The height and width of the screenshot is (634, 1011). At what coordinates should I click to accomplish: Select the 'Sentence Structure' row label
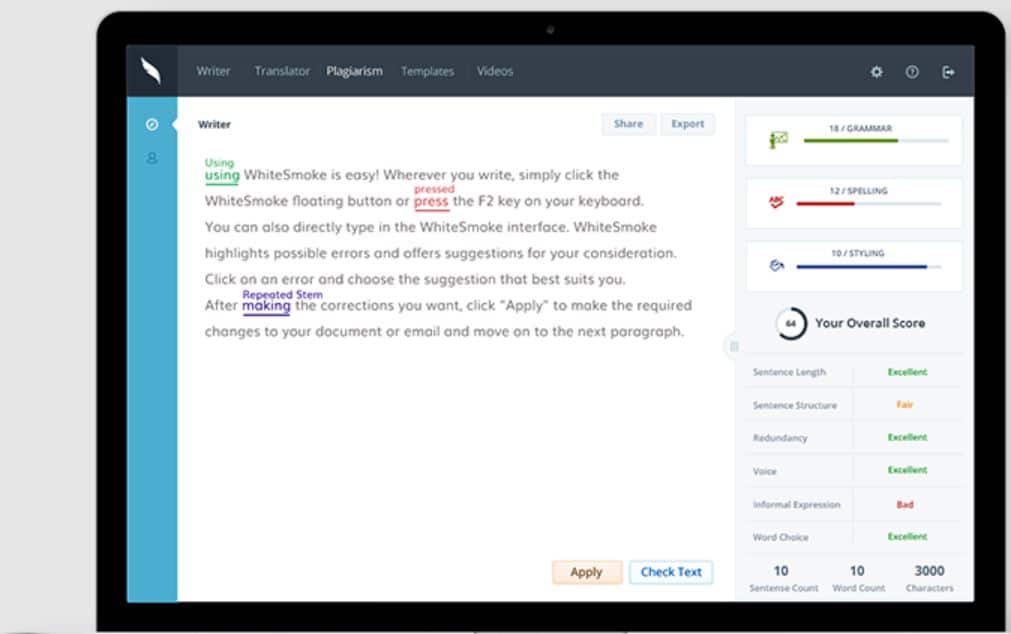794,405
